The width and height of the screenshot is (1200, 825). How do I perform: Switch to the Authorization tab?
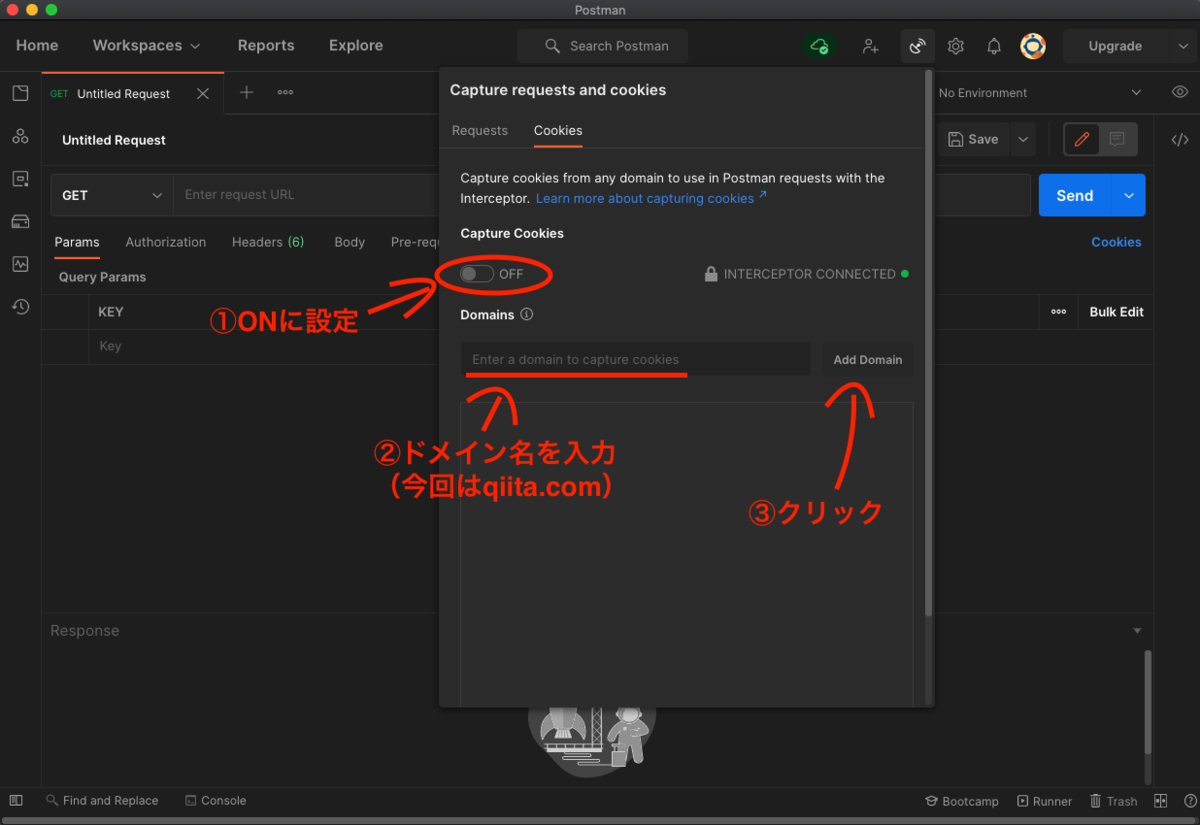coord(166,242)
